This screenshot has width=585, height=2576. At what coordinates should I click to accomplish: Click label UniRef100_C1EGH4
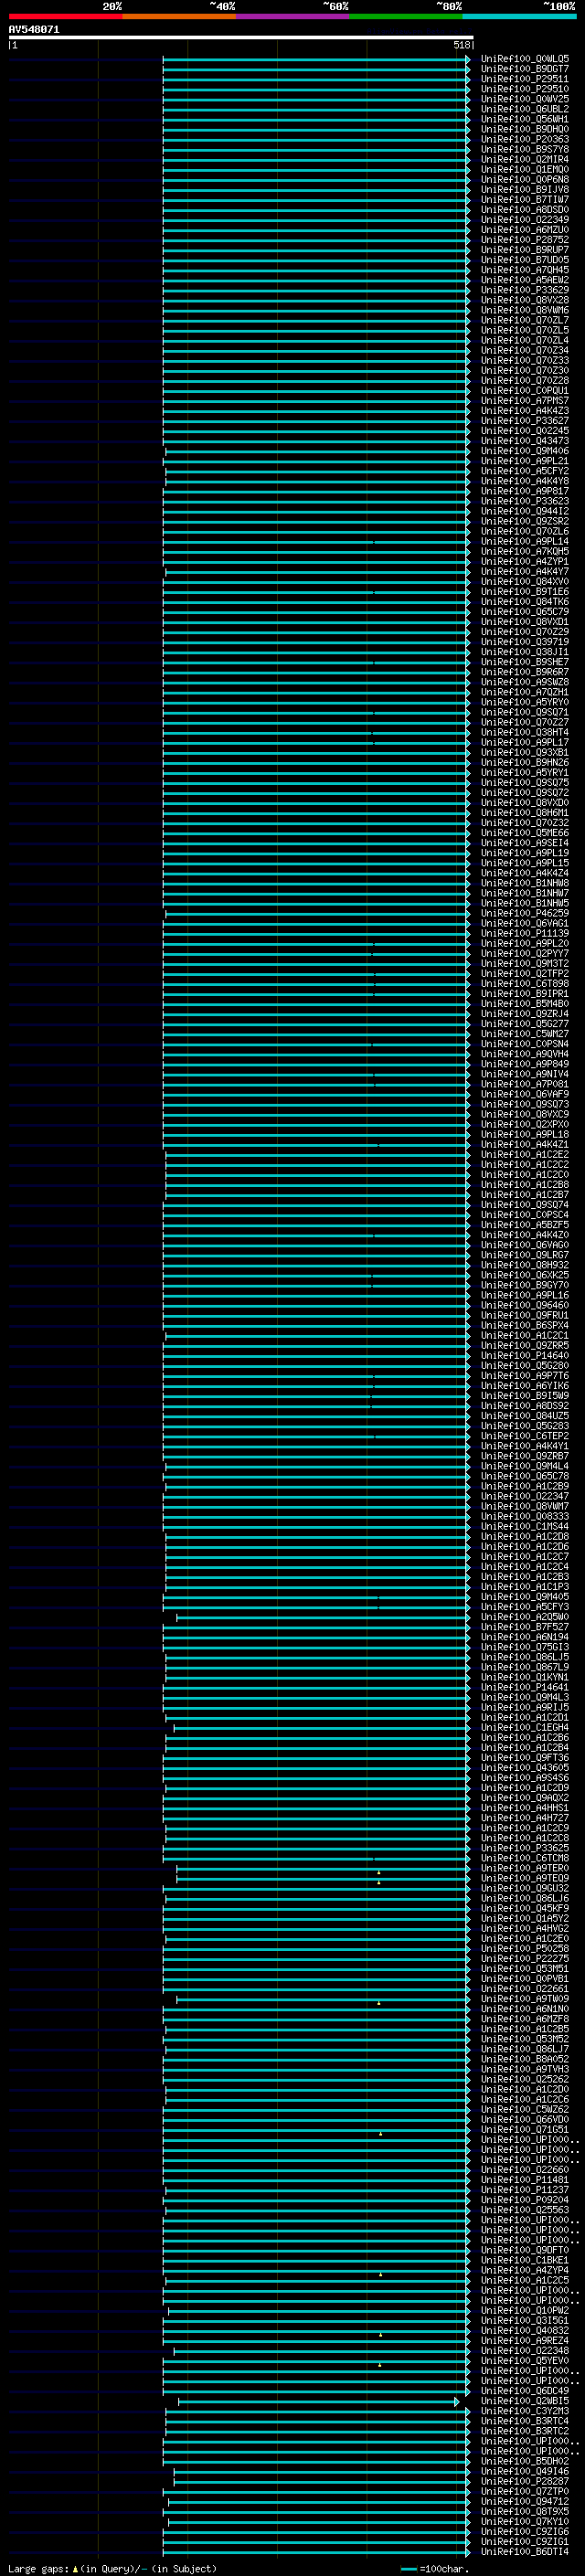click(524, 1727)
